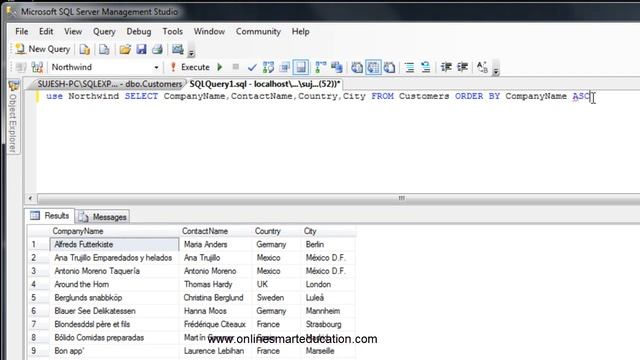
Task: Select row header number 9
Action: pyautogui.click(x=38, y=351)
